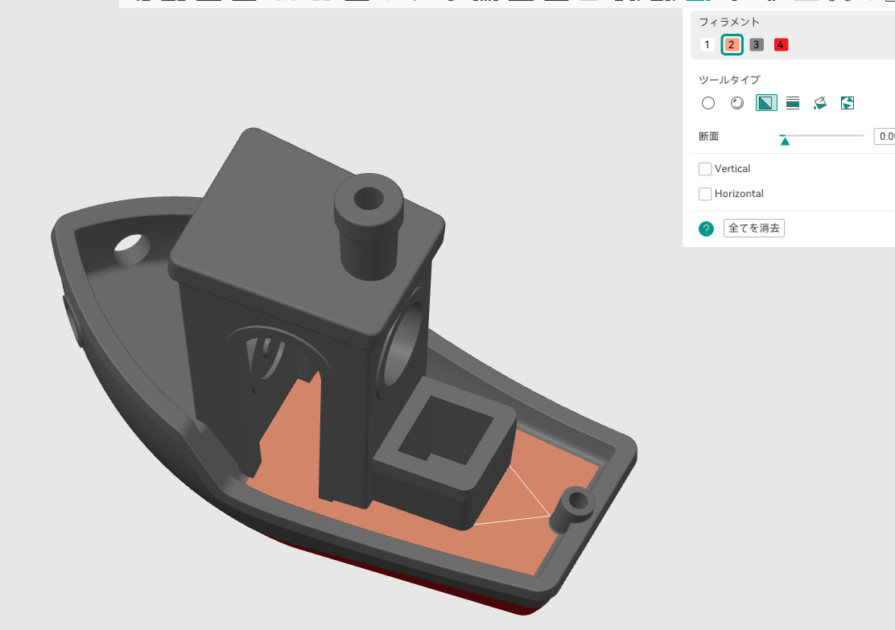Screen dimensions: 895x630
Task: Focus the 断面 value input field
Action: tap(884, 136)
